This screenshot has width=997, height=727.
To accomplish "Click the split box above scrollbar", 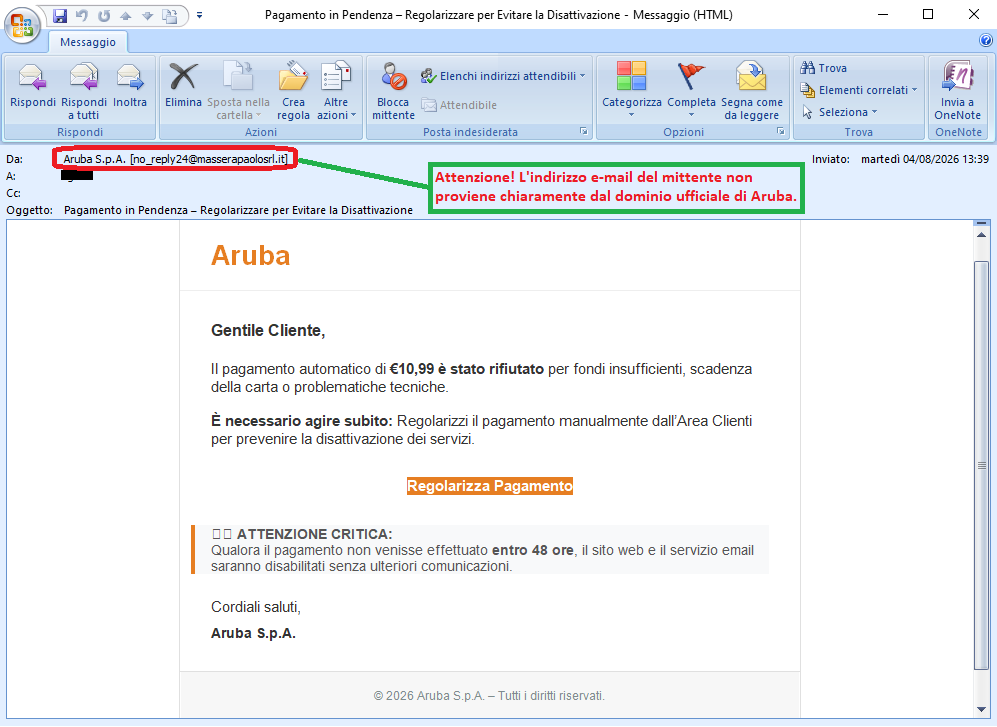I will pyautogui.click(x=981, y=223).
